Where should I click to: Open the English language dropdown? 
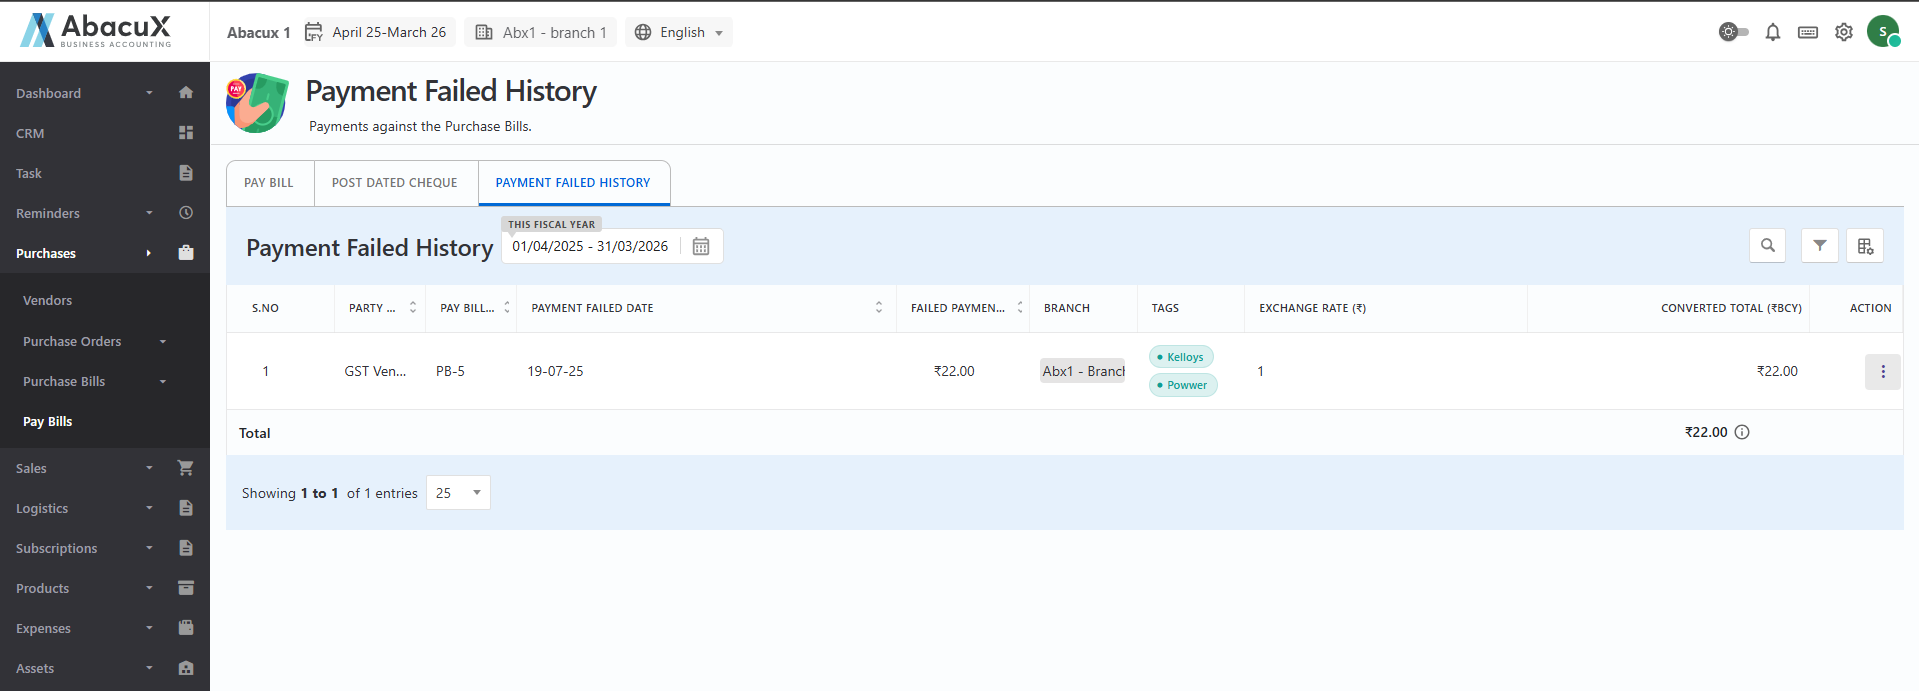pos(680,32)
